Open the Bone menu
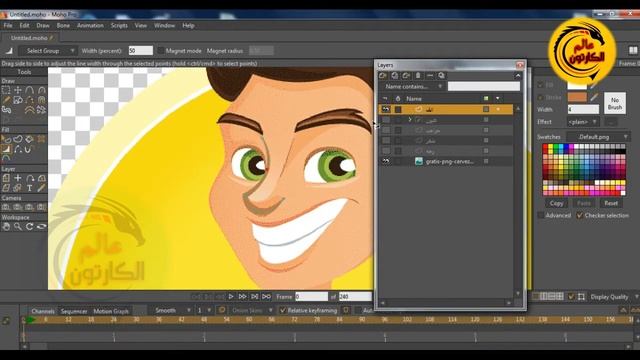This screenshot has width=640, height=360. pyautogui.click(x=63, y=25)
